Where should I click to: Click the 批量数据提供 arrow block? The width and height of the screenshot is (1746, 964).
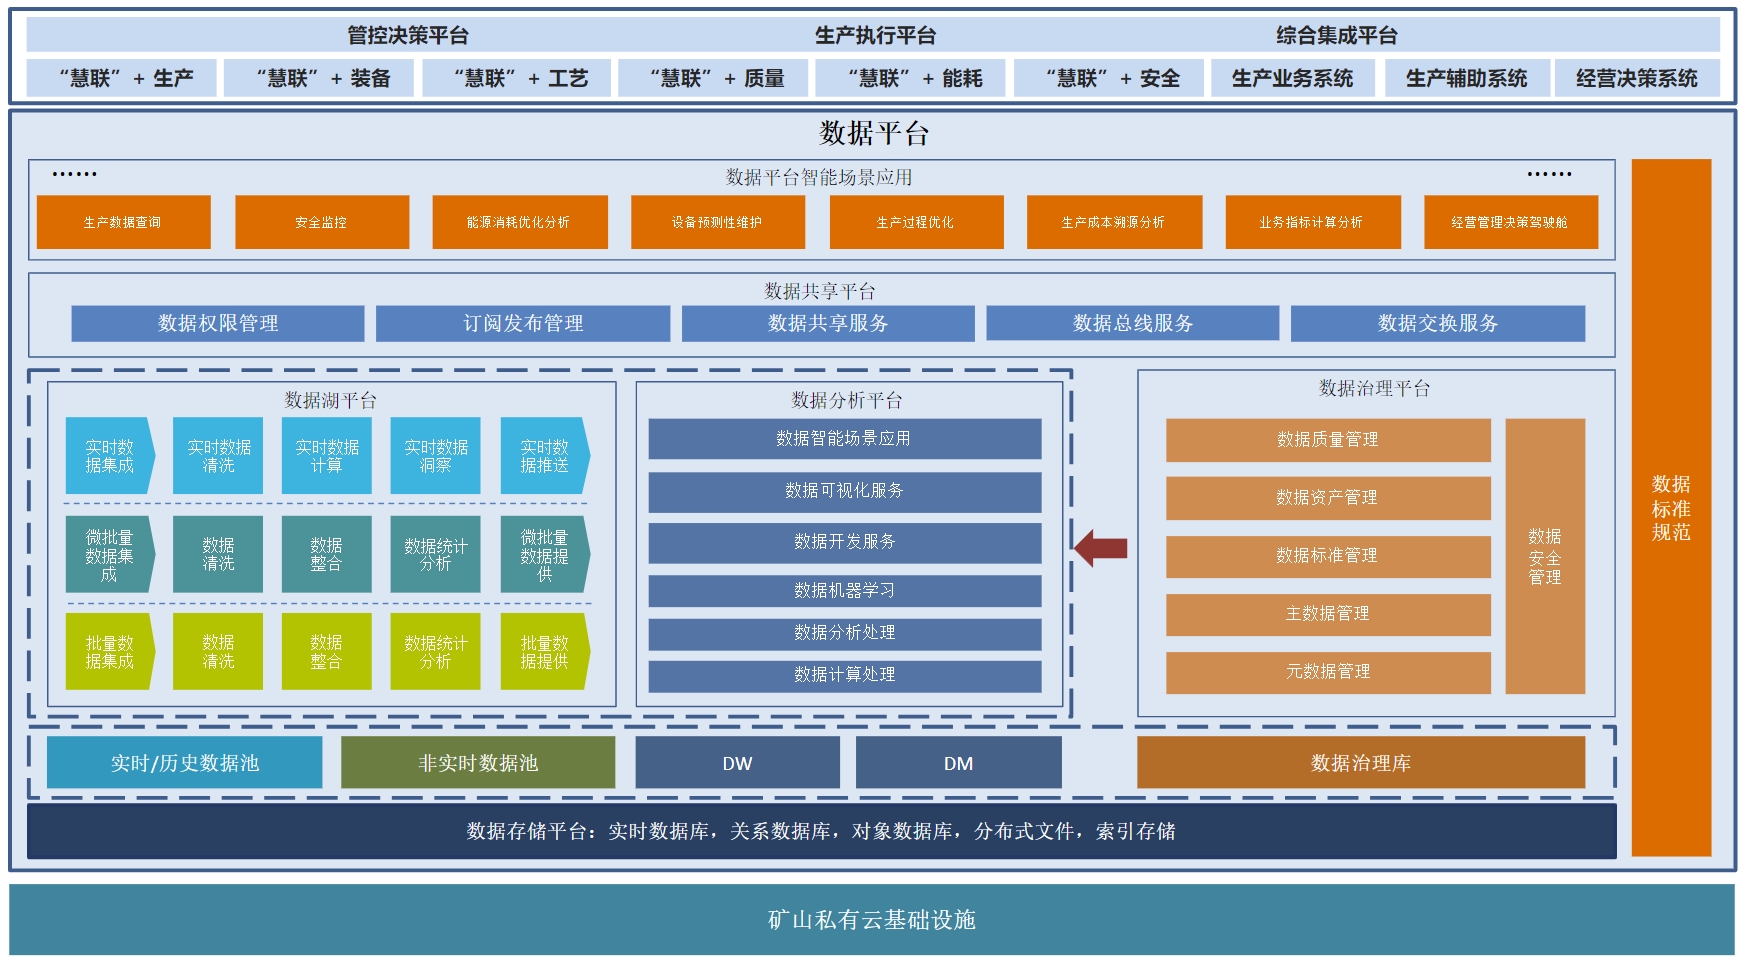[544, 652]
